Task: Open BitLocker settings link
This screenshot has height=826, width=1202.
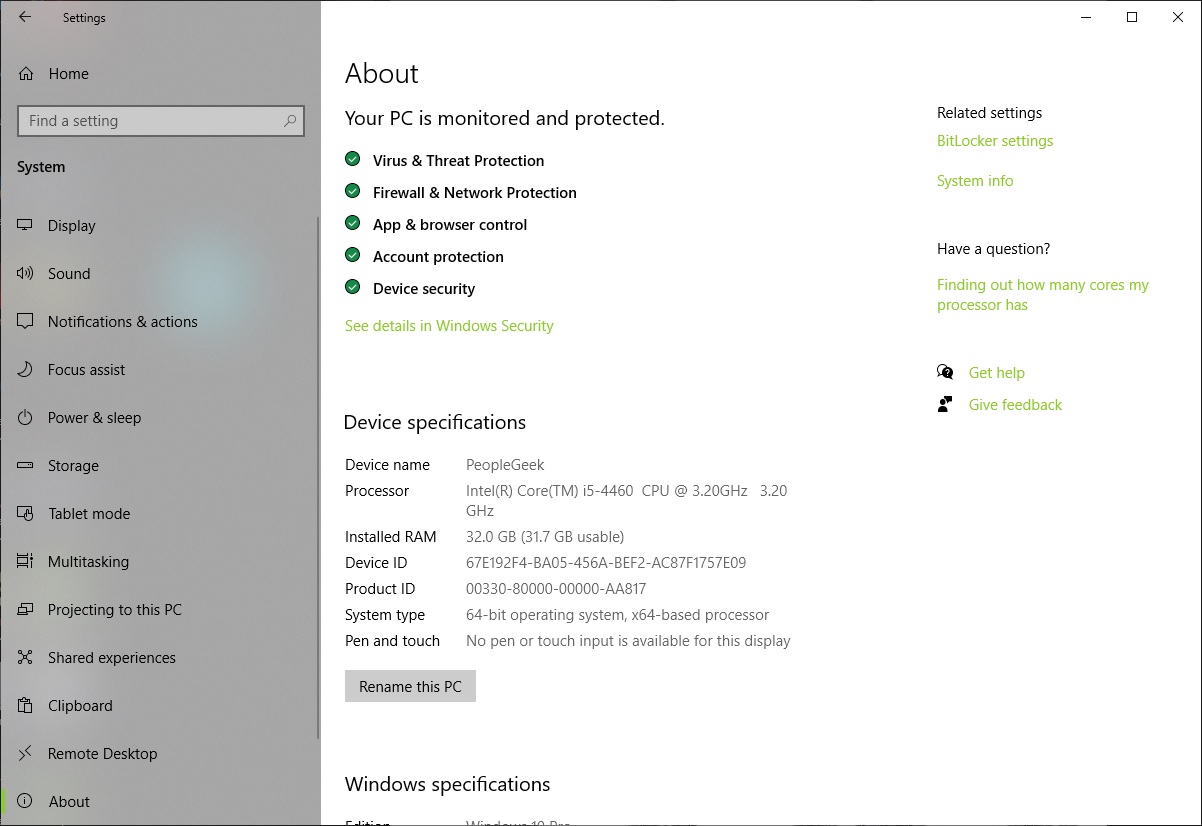Action: 995,141
